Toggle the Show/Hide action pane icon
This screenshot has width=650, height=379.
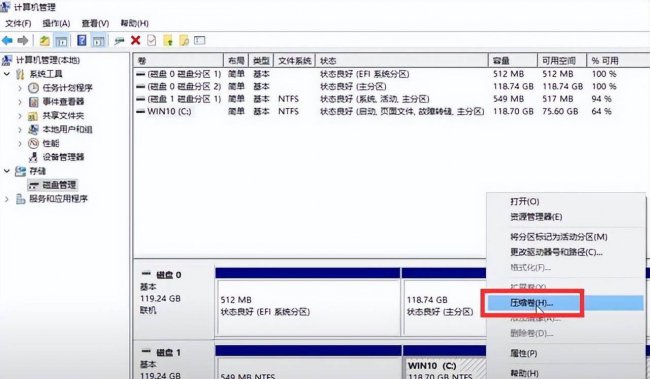click(x=99, y=41)
